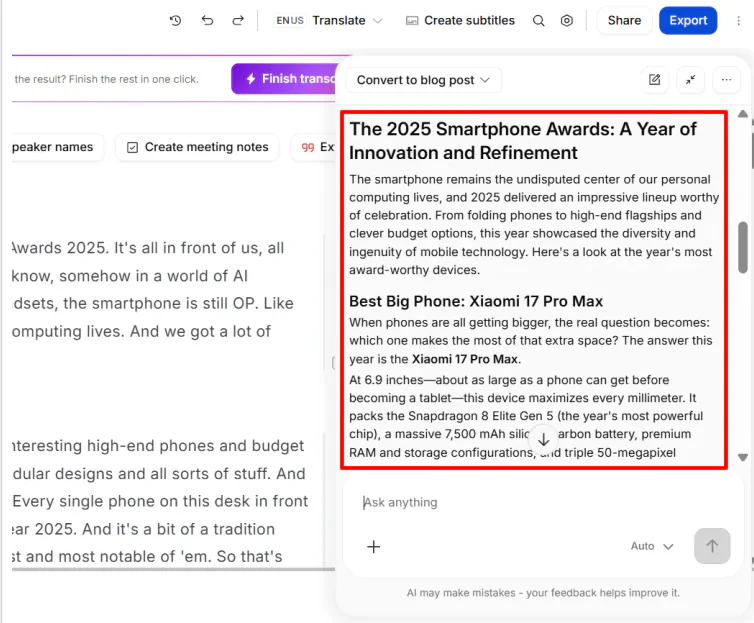Click the Ask anything input field

543,502
